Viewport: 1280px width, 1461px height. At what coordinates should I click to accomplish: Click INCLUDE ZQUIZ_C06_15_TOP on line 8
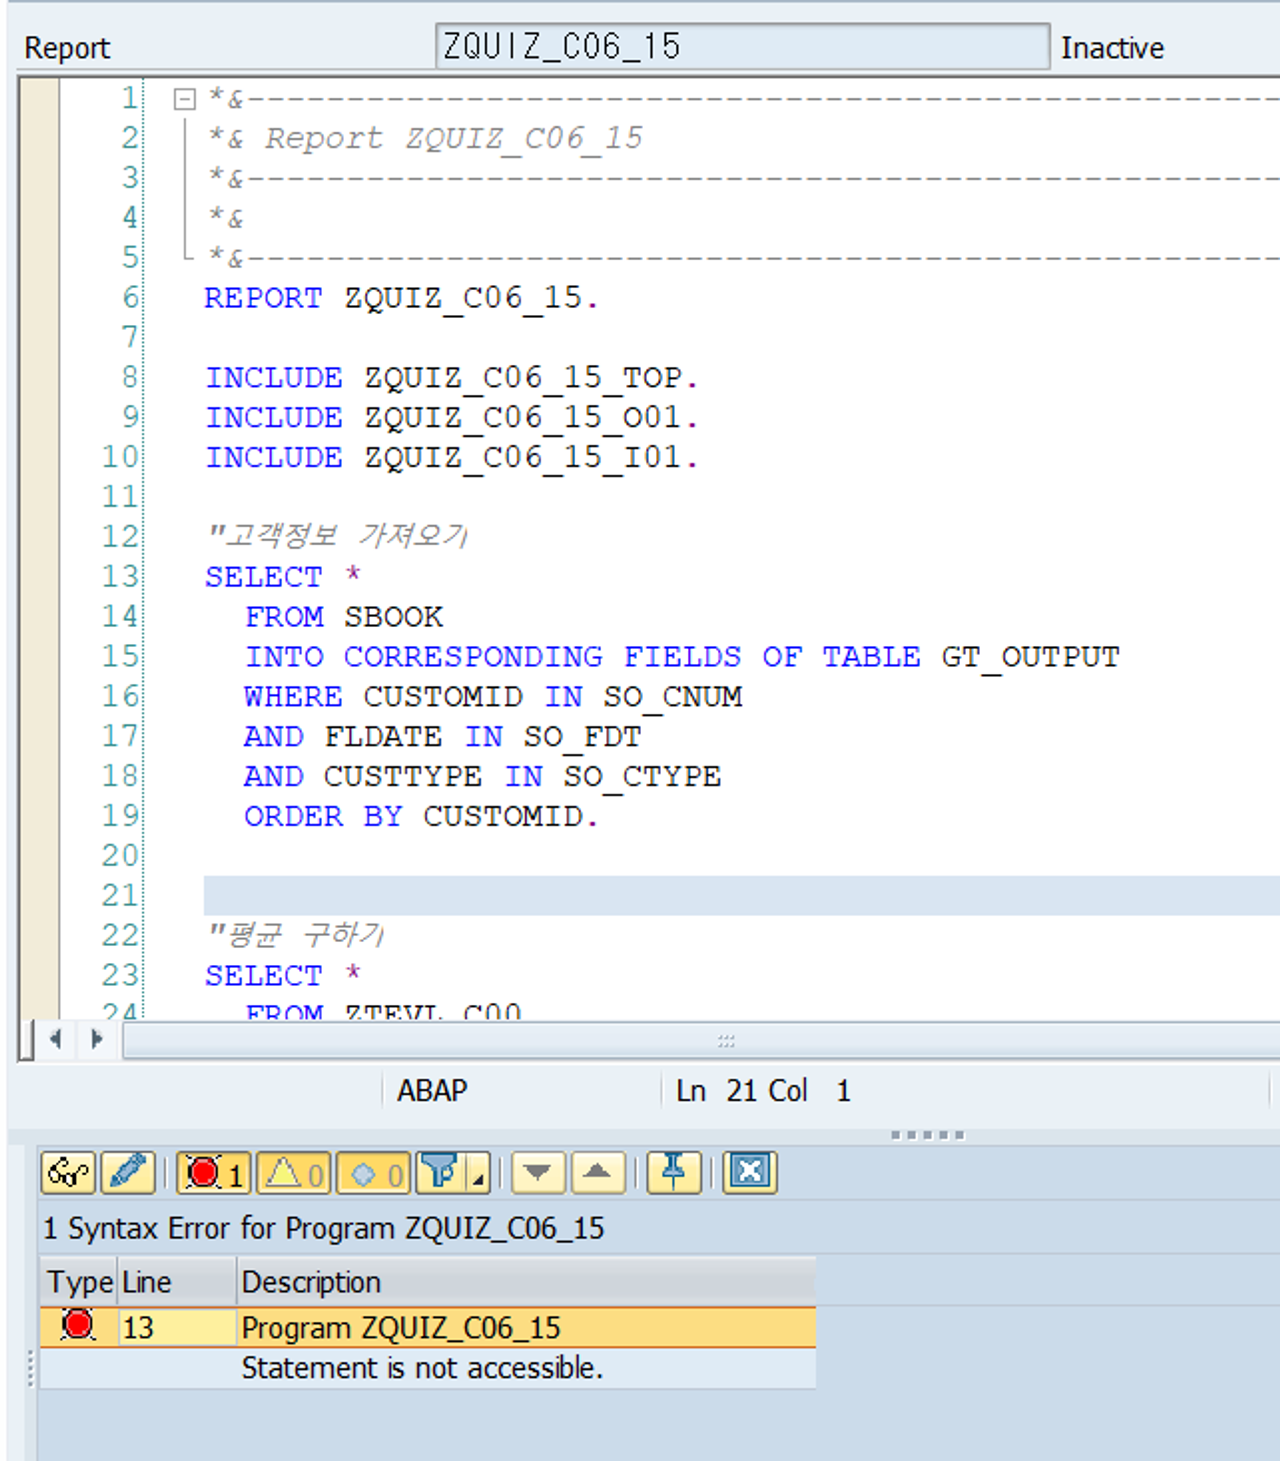coord(451,377)
